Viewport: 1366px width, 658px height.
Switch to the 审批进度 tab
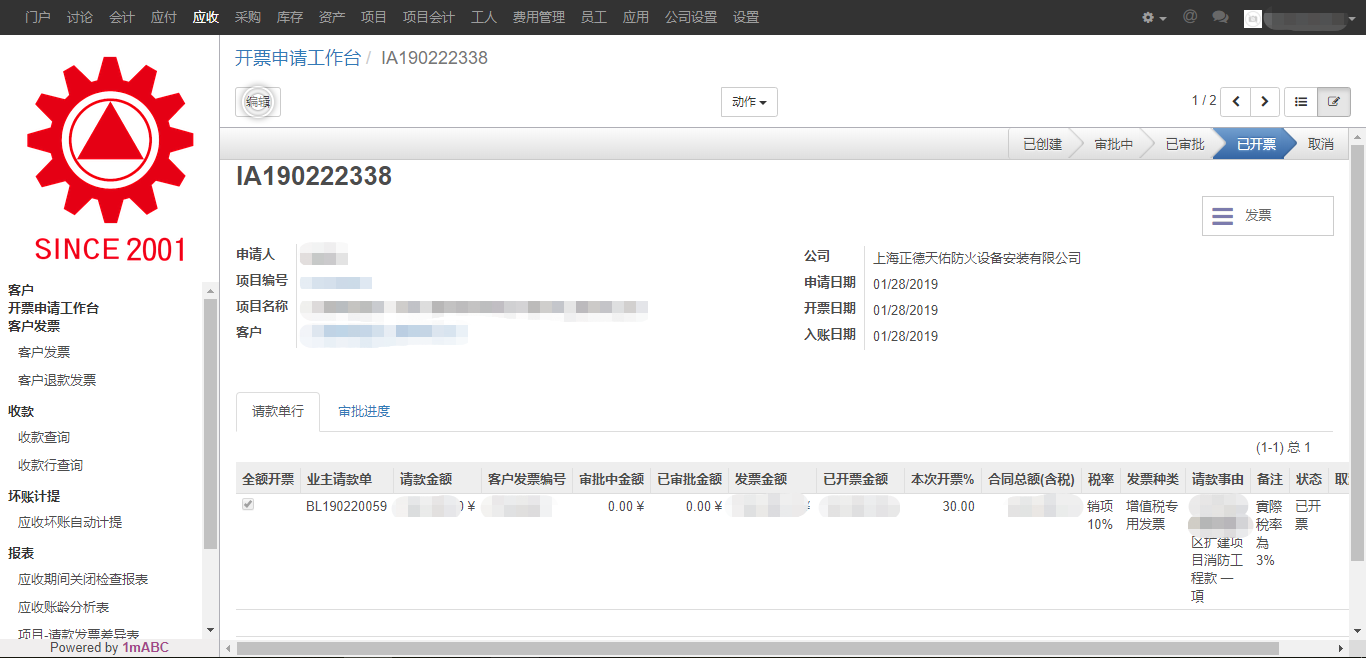pos(364,412)
